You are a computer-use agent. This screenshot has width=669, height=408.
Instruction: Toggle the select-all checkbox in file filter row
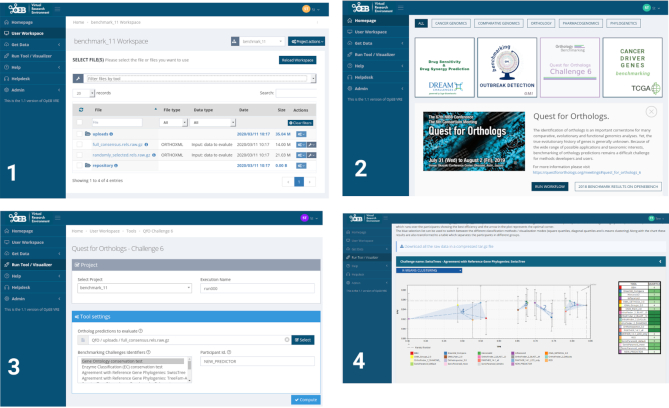(80, 121)
